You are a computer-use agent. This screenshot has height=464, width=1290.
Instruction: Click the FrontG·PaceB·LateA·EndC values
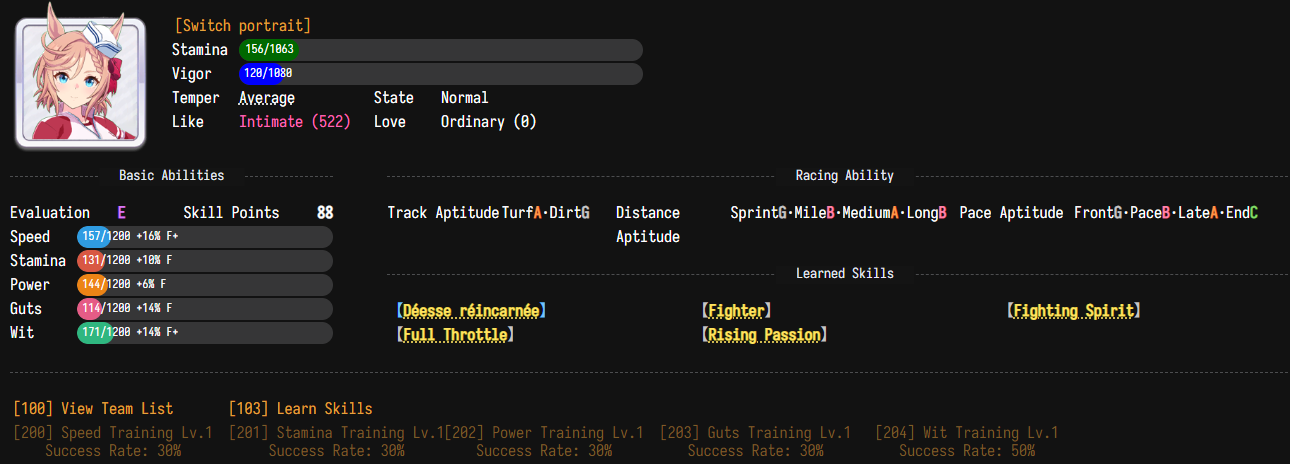coord(1166,213)
